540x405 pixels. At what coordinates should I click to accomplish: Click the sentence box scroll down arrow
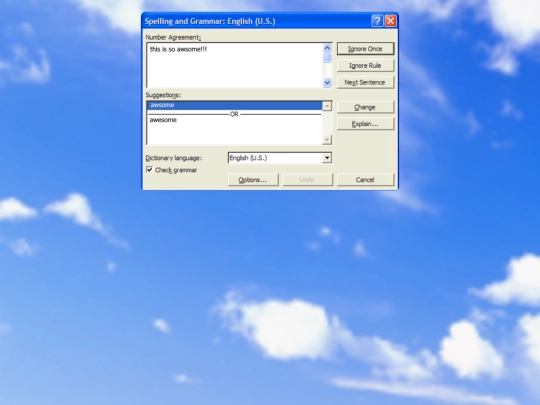pyautogui.click(x=327, y=83)
